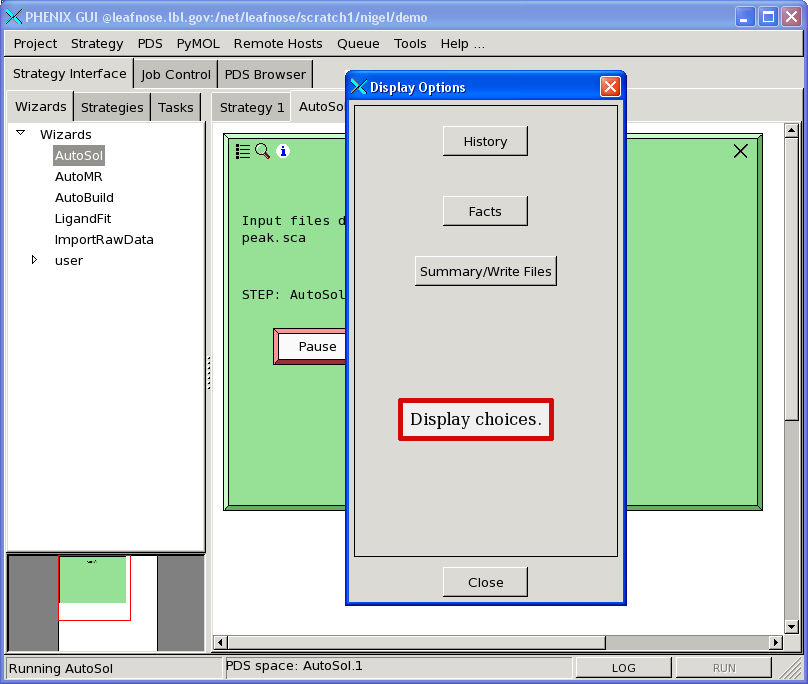Open the Strategy menu
808x684 pixels.
pyautogui.click(x=97, y=43)
